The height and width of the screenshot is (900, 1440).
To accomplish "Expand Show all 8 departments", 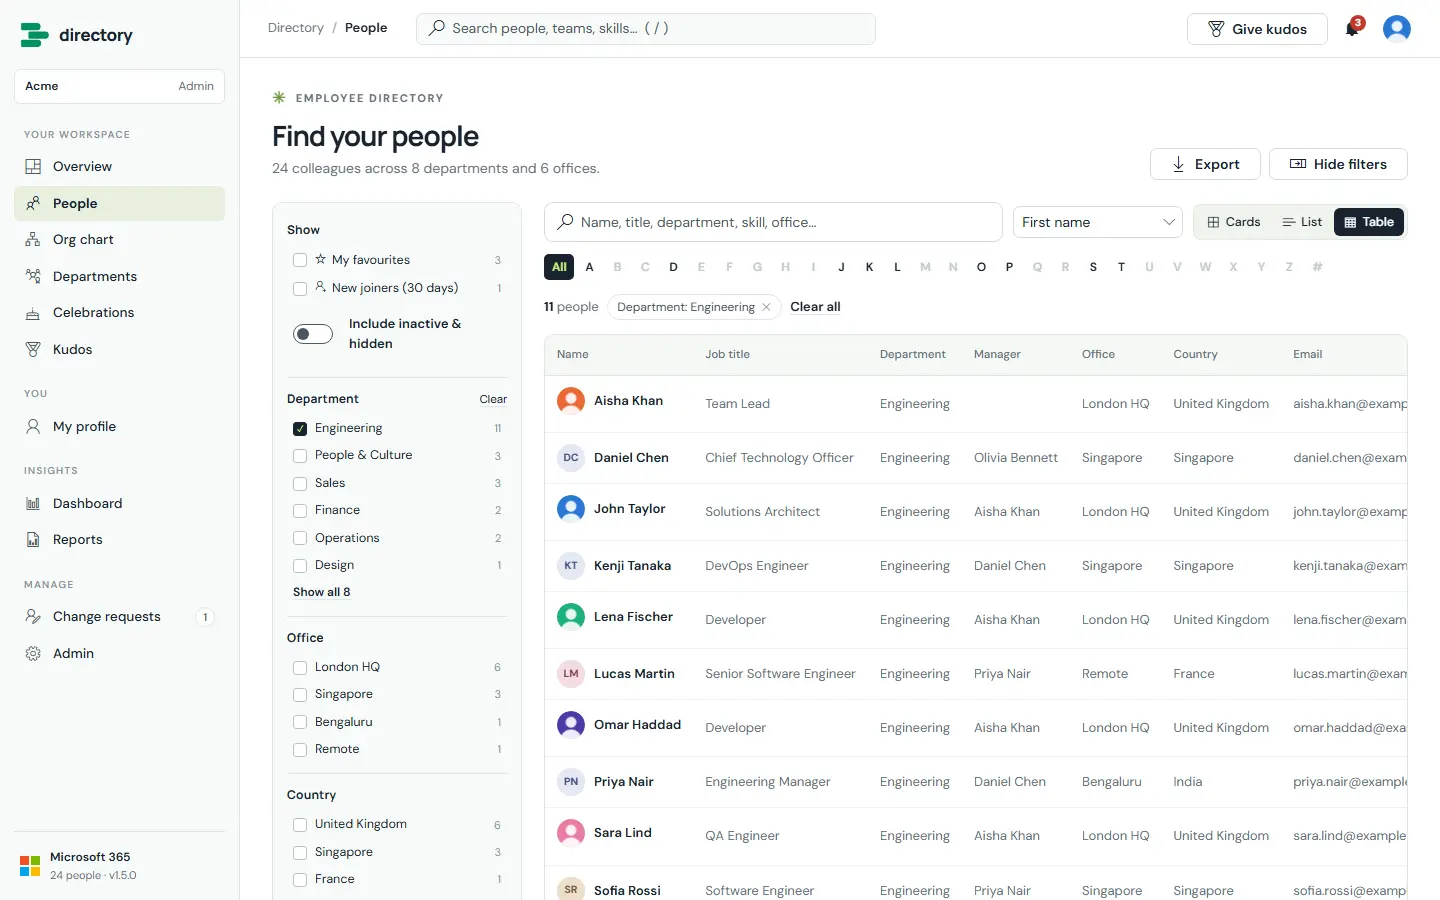I will (x=322, y=592).
